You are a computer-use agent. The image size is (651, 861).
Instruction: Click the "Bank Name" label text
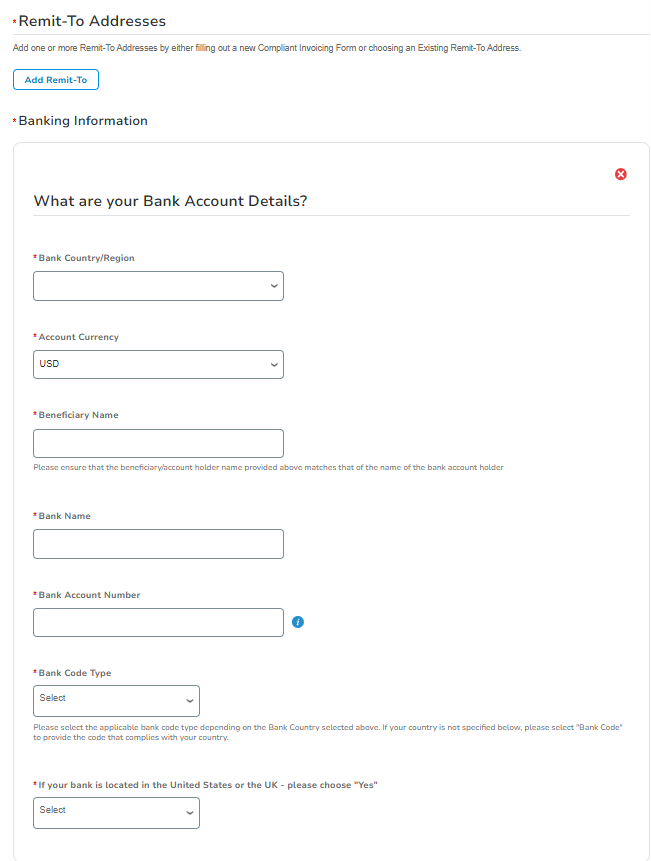64,516
